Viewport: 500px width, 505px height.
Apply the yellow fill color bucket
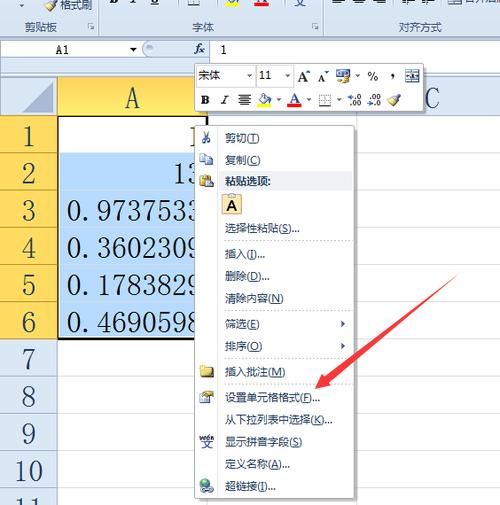[x=265, y=100]
